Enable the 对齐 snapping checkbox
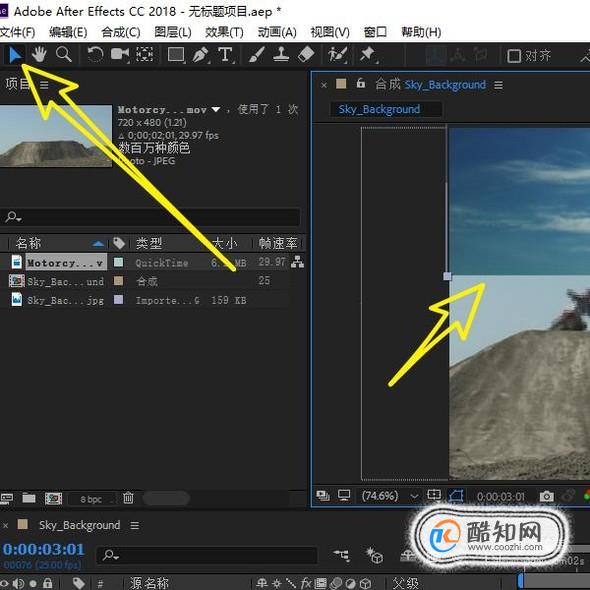 coord(514,56)
